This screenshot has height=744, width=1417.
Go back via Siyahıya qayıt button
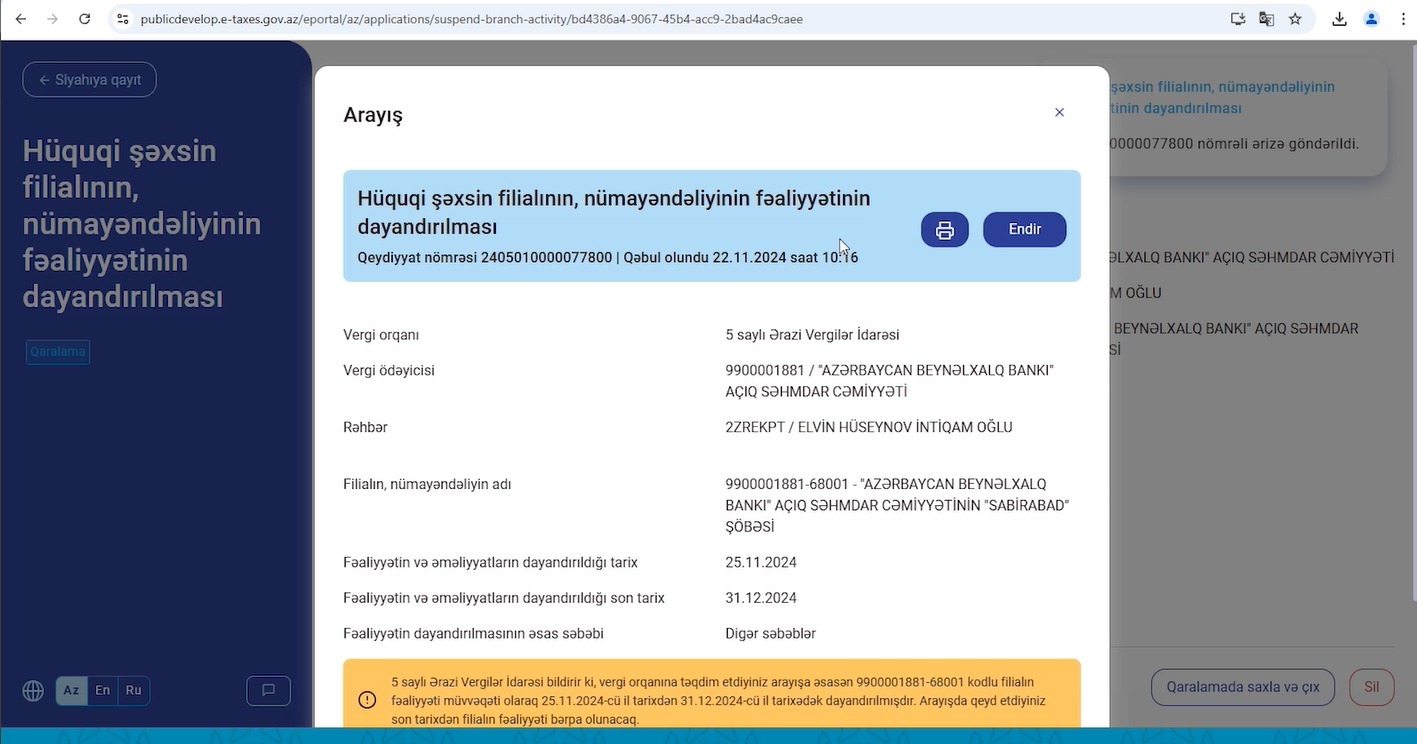click(89, 80)
